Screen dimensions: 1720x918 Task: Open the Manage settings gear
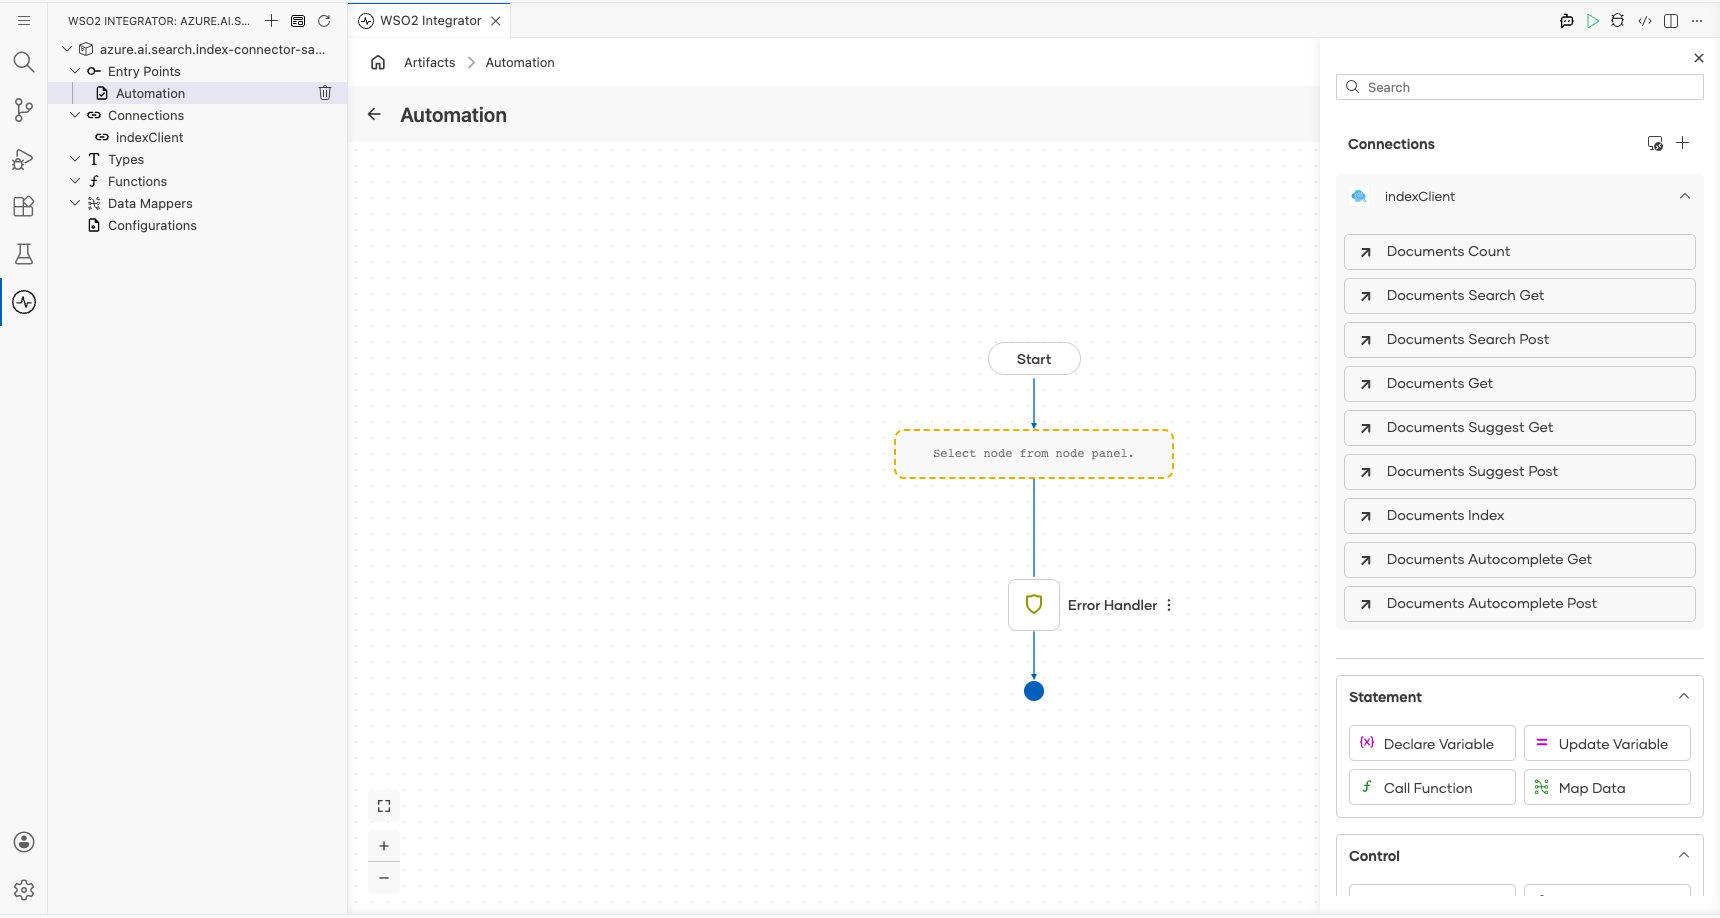click(x=24, y=890)
